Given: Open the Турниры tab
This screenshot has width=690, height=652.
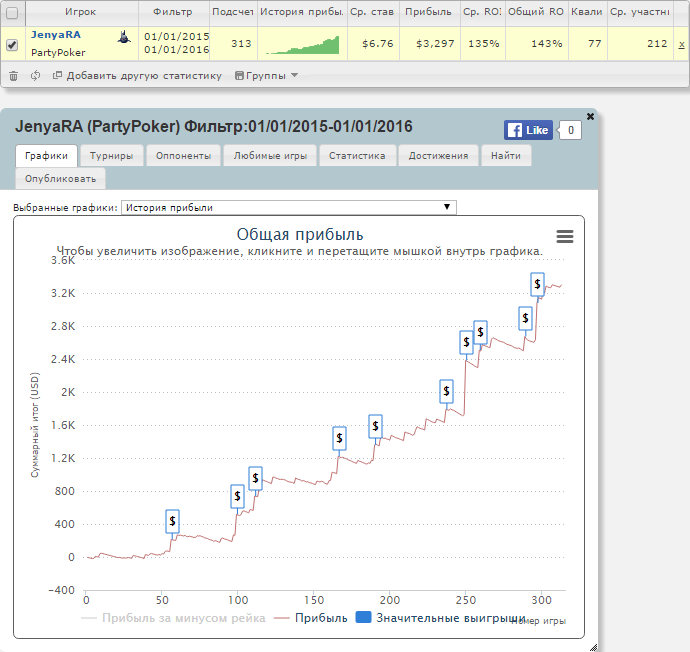Looking at the screenshot, I should tap(112, 156).
